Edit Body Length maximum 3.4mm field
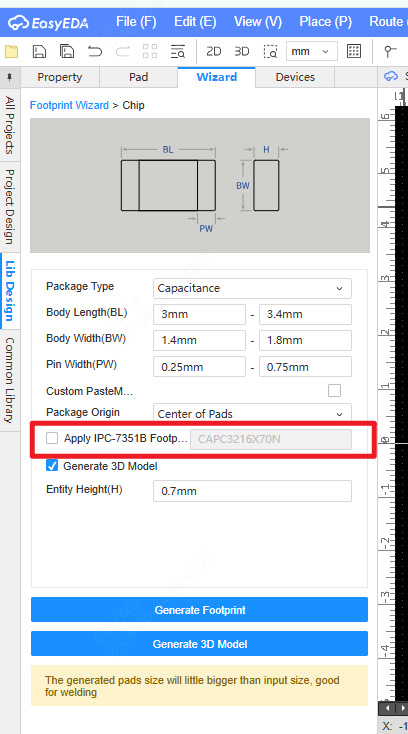Screen dimensions: 408x734 [305, 315]
